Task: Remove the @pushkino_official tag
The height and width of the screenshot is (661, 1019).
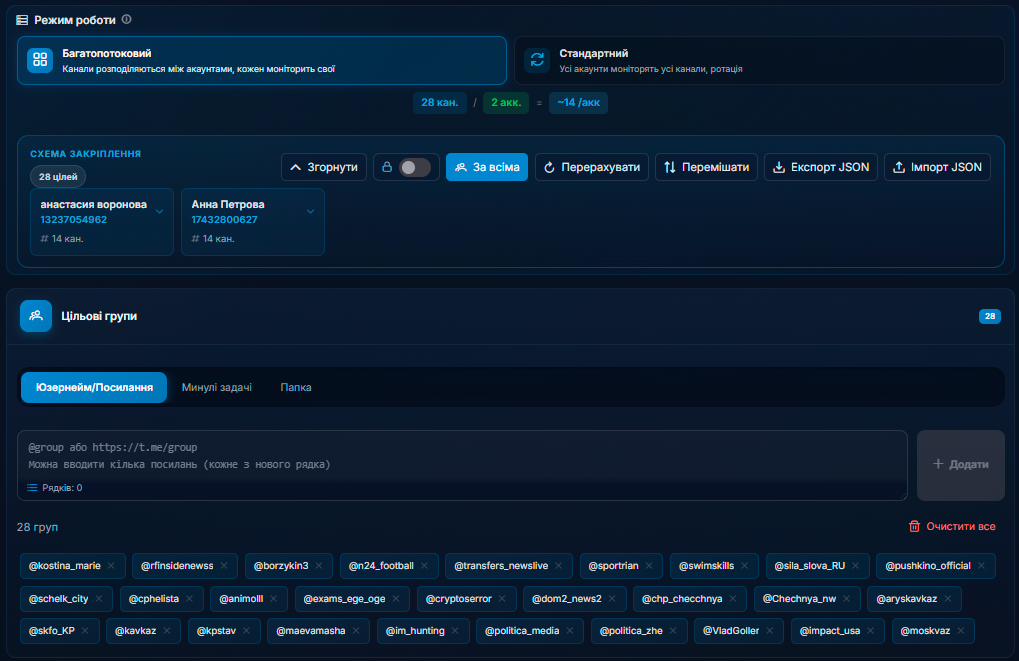Action: (981, 565)
